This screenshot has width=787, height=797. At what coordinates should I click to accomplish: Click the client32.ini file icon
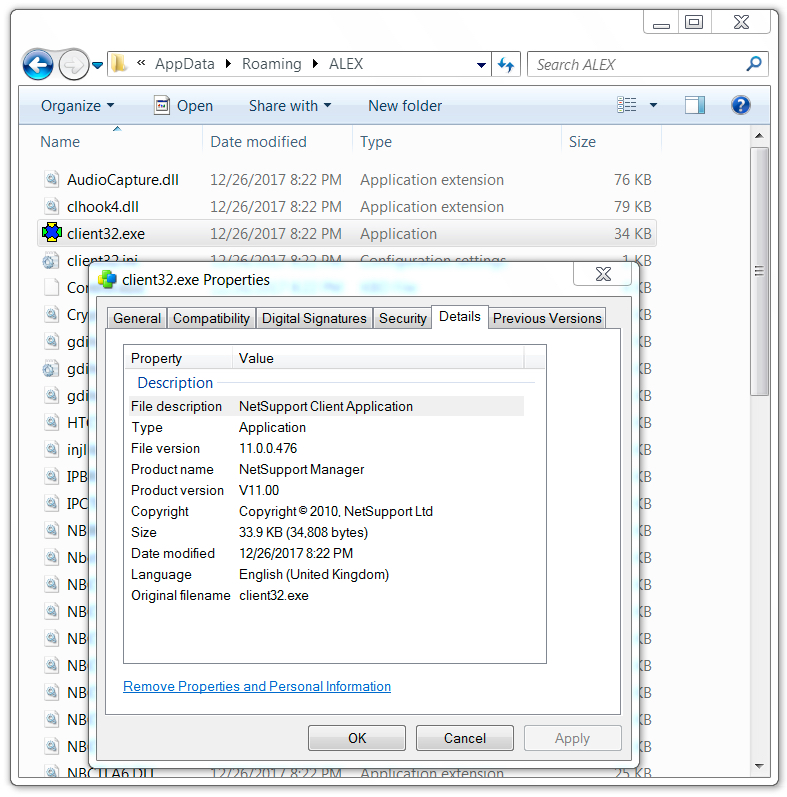(50, 260)
